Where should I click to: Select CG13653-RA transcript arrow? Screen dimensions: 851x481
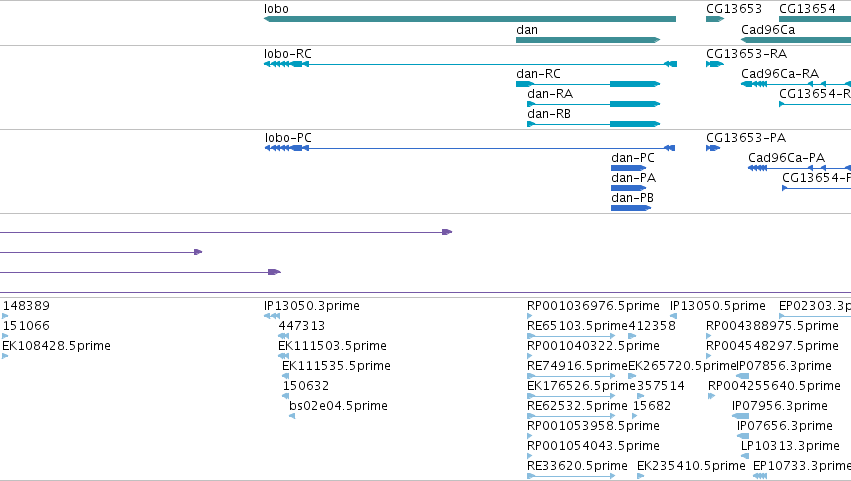click(715, 64)
